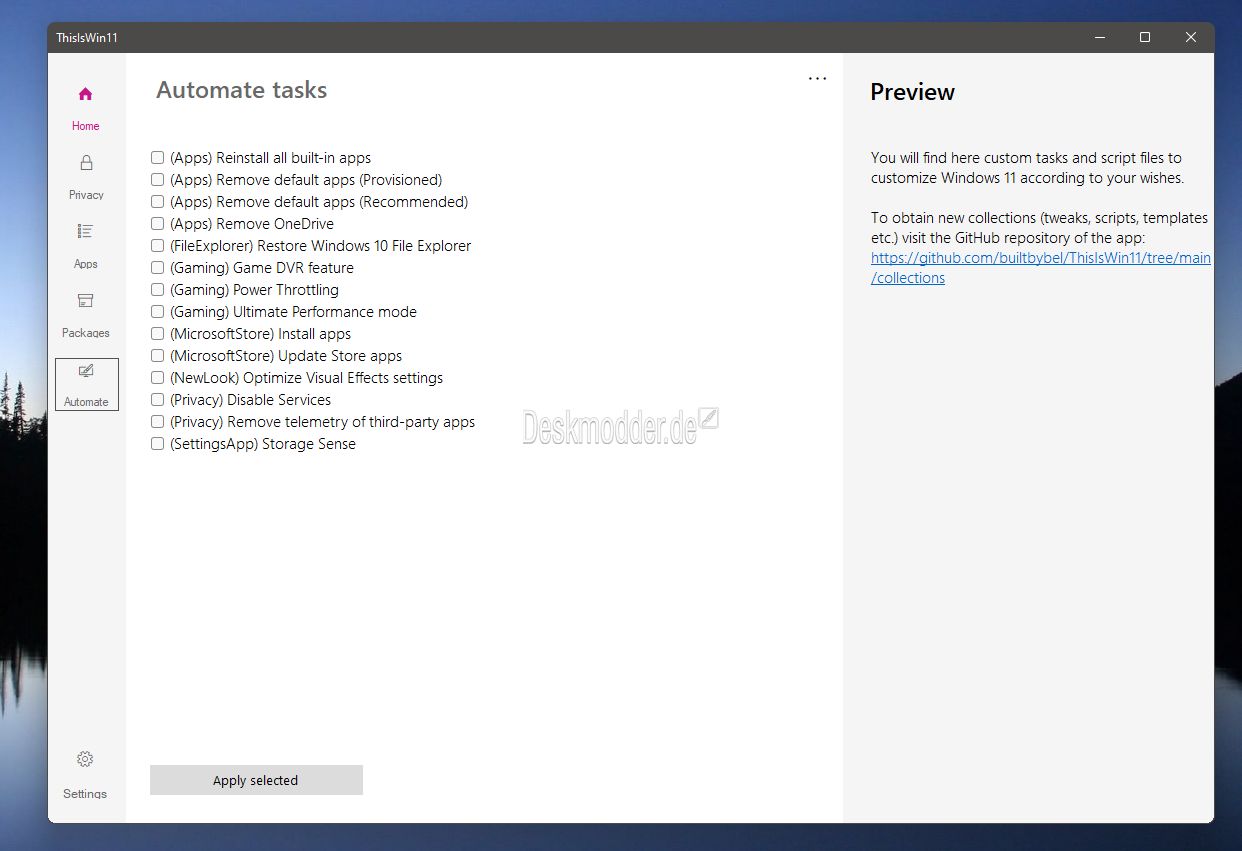Check Remove OneDrive task
Viewport: 1242px width, 851px height.
coord(157,224)
